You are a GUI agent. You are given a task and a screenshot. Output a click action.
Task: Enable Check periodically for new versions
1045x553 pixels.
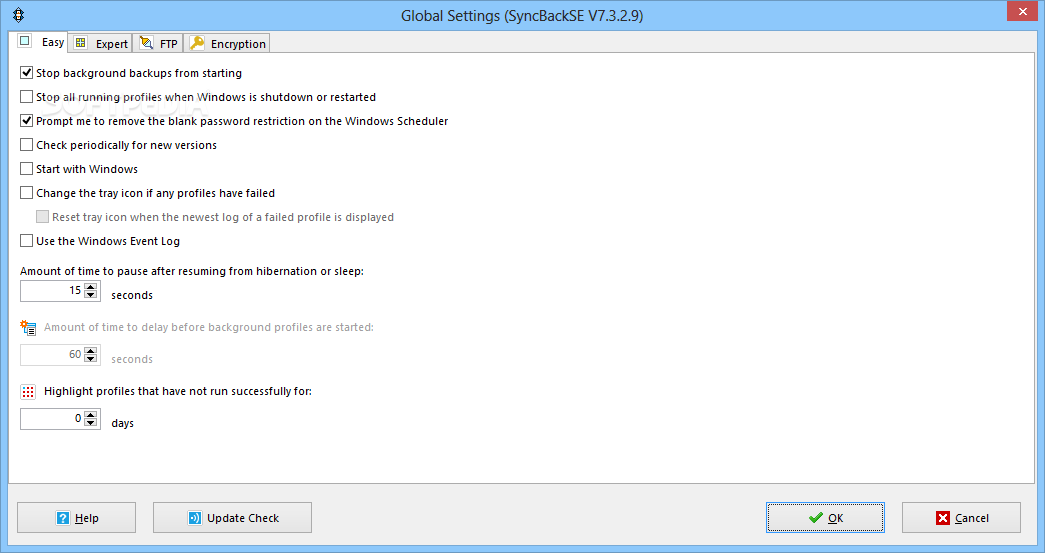coord(27,145)
